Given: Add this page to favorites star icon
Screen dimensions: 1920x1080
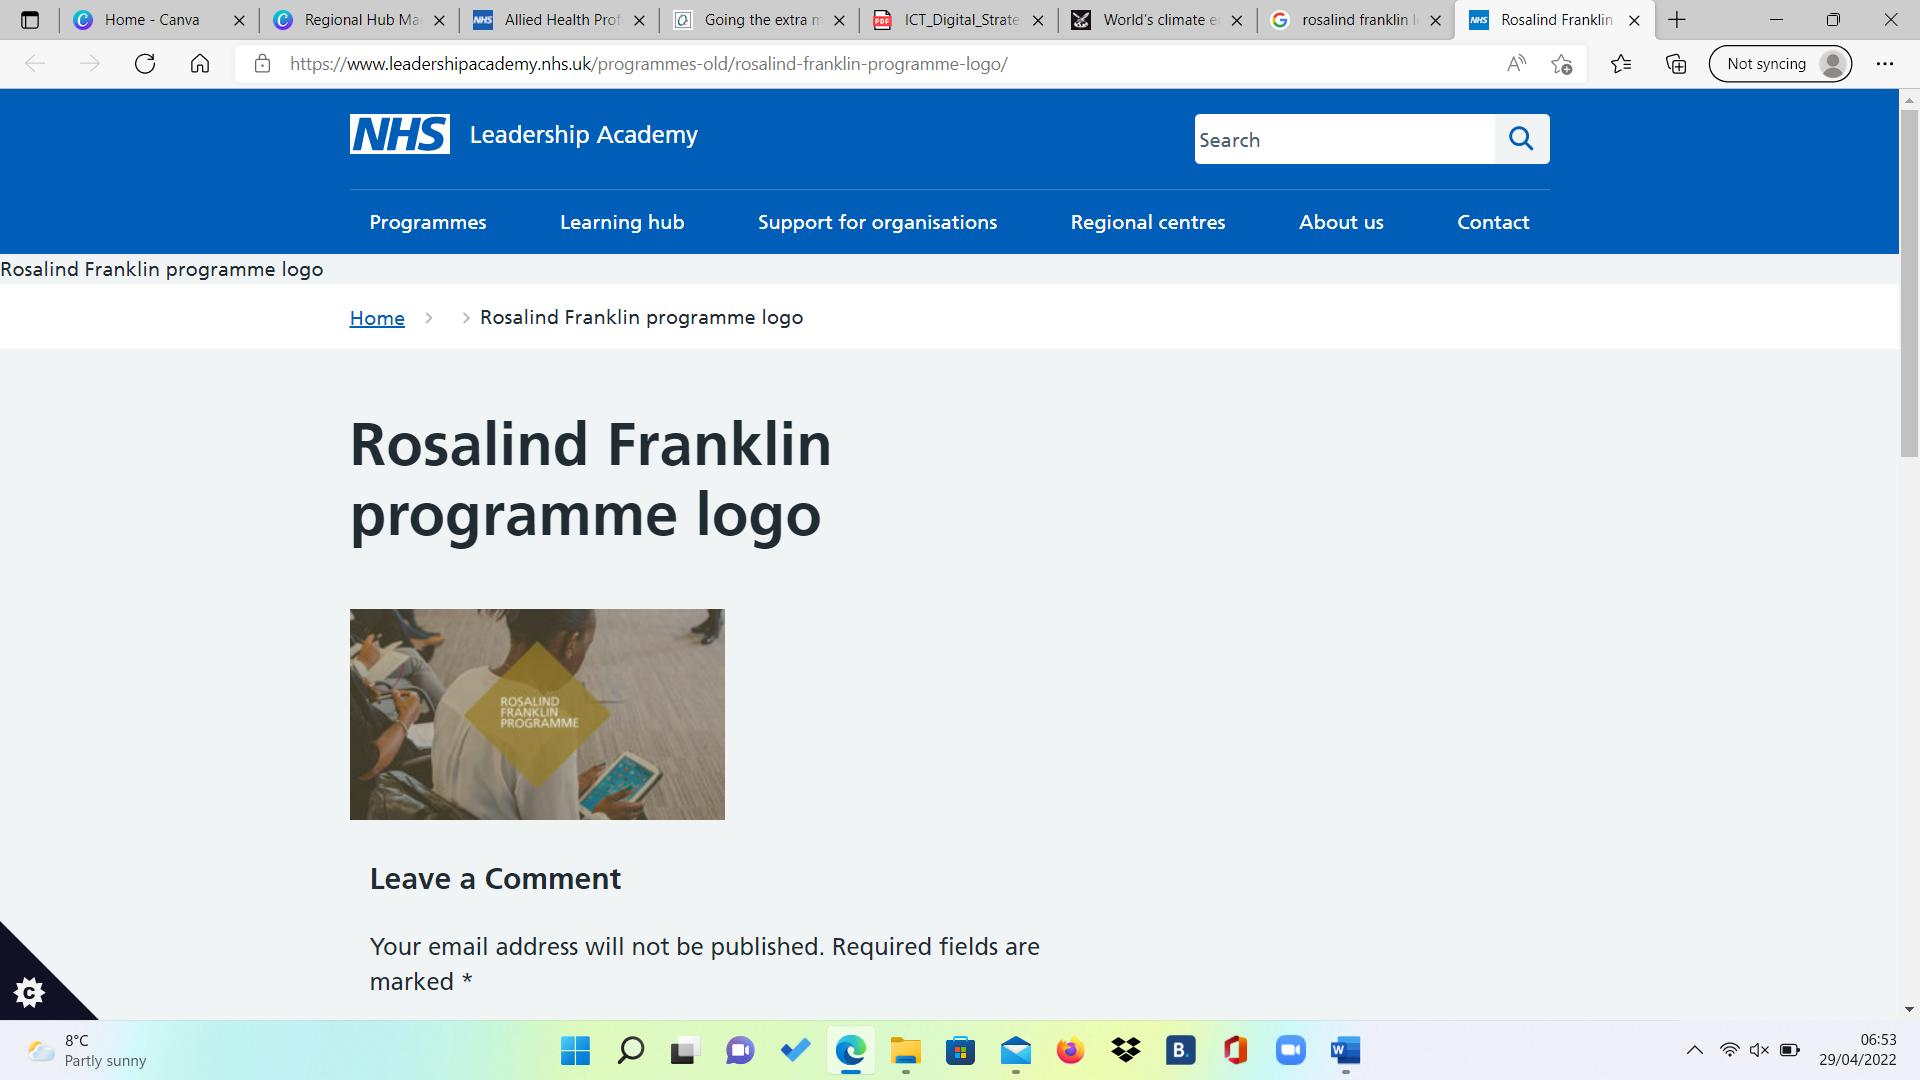Looking at the screenshot, I should pyautogui.click(x=1562, y=64).
